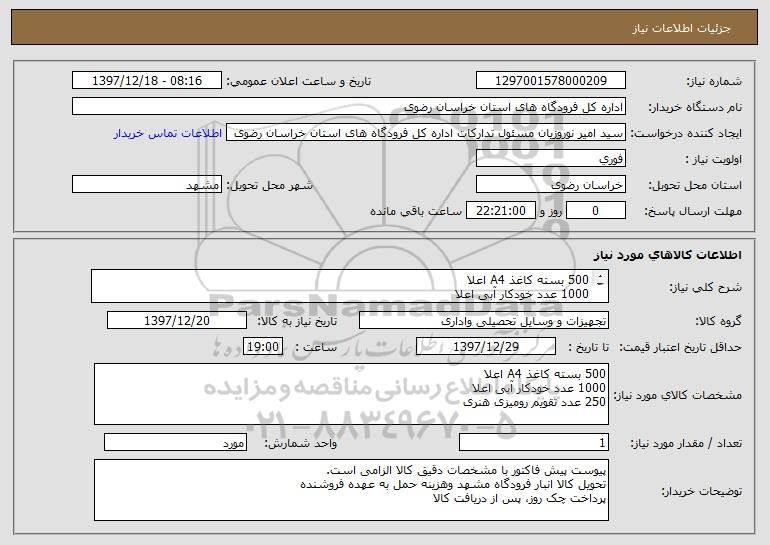
Task: Click the remaining days field showing 0
Action: [x=596, y=211]
